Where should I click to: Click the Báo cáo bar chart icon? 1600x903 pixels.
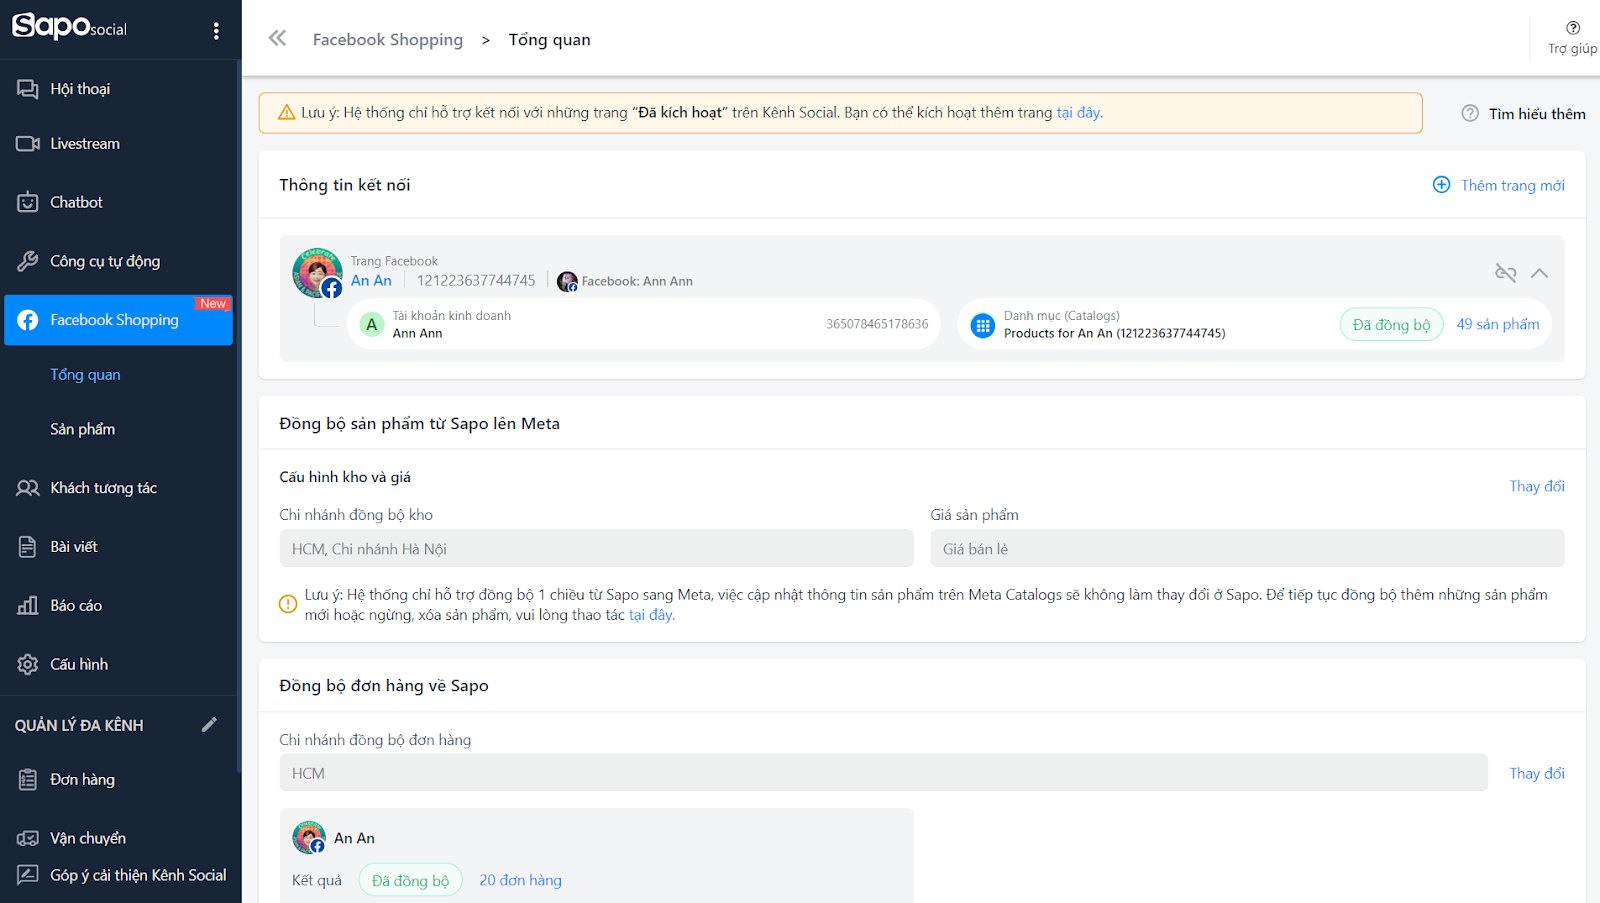click(28, 605)
